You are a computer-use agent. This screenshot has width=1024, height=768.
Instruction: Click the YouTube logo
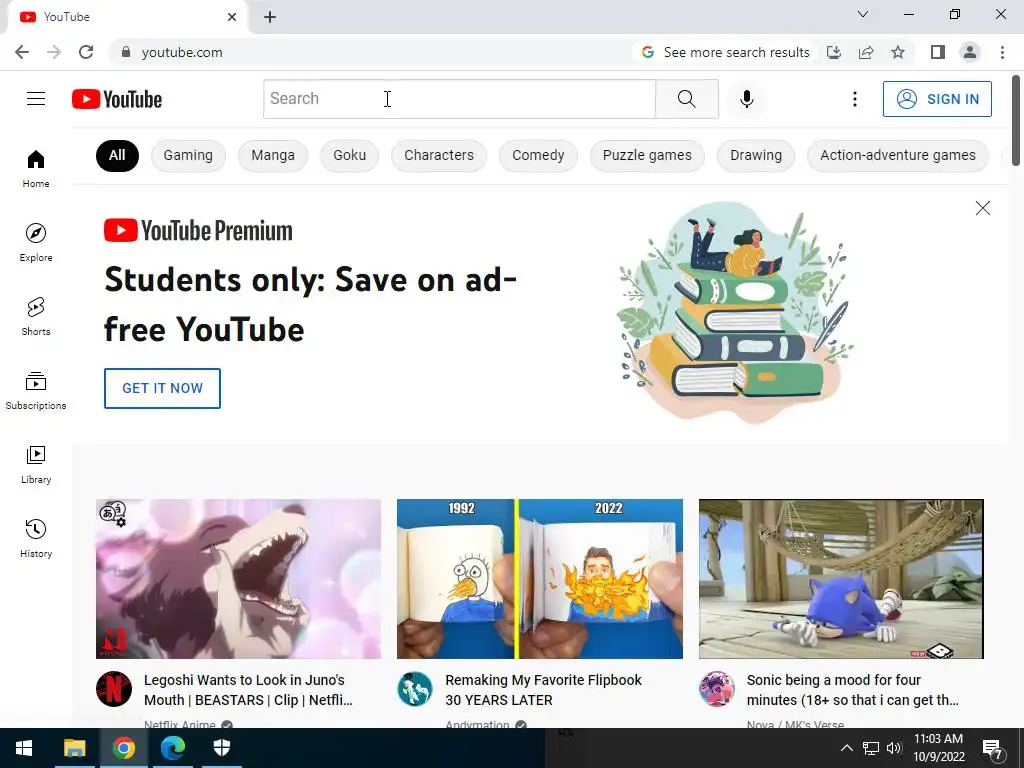click(117, 99)
